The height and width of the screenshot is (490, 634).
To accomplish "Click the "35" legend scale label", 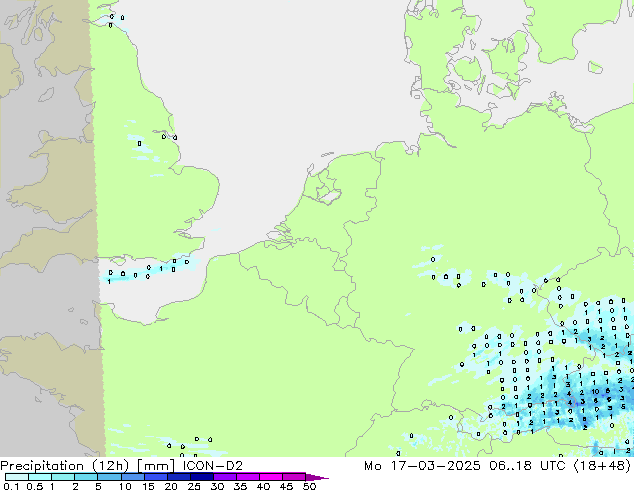I will (240, 486).
